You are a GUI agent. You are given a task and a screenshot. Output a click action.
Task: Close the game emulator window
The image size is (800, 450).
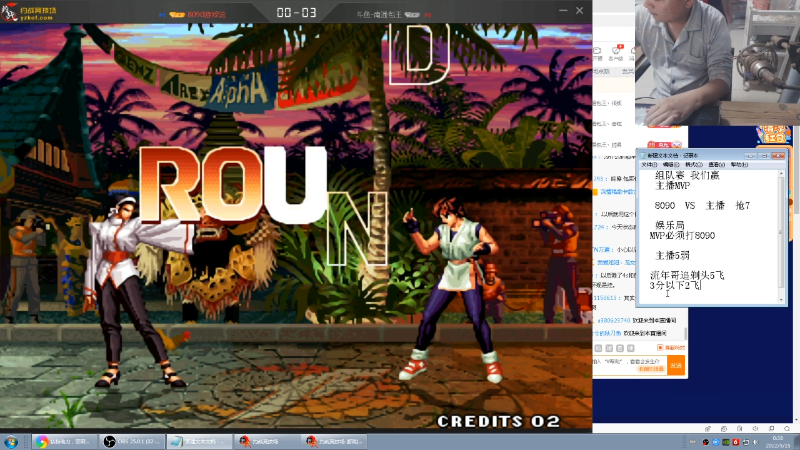pos(580,10)
